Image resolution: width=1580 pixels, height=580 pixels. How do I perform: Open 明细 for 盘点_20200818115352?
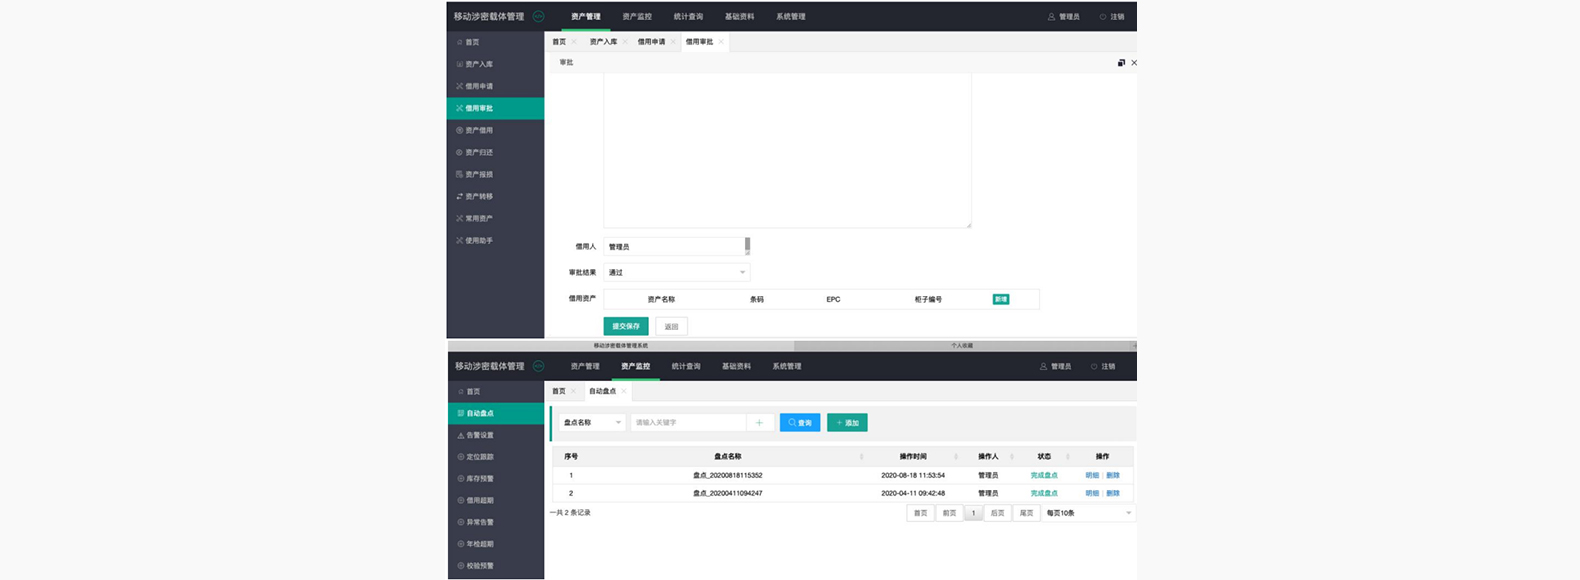pos(1092,476)
